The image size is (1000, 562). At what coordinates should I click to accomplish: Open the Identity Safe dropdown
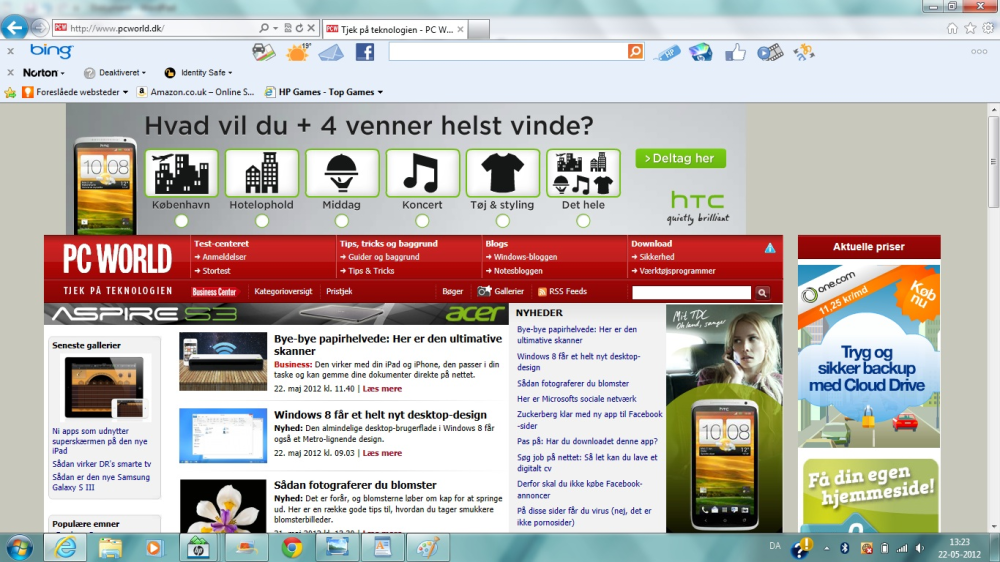click(x=198, y=73)
